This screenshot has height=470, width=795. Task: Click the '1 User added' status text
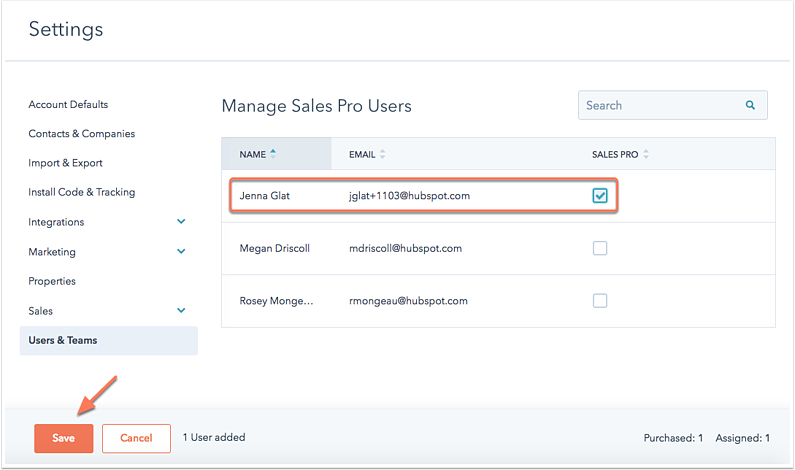pyautogui.click(x=214, y=437)
